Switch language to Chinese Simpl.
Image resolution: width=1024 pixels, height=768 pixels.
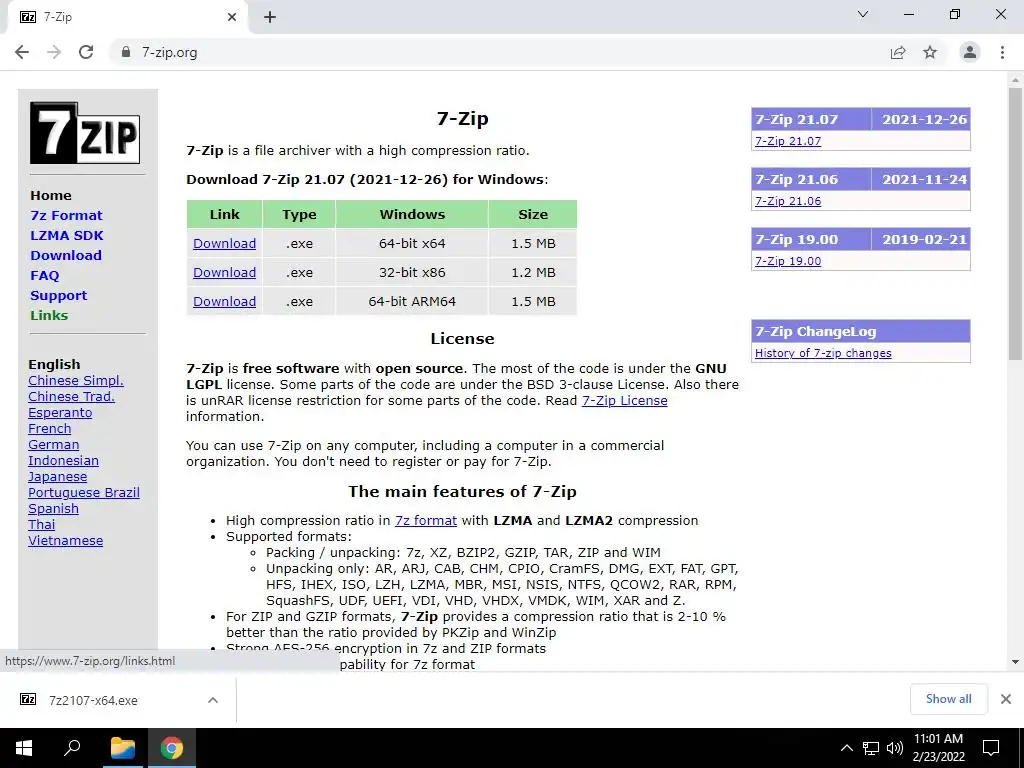click(76, 381)
